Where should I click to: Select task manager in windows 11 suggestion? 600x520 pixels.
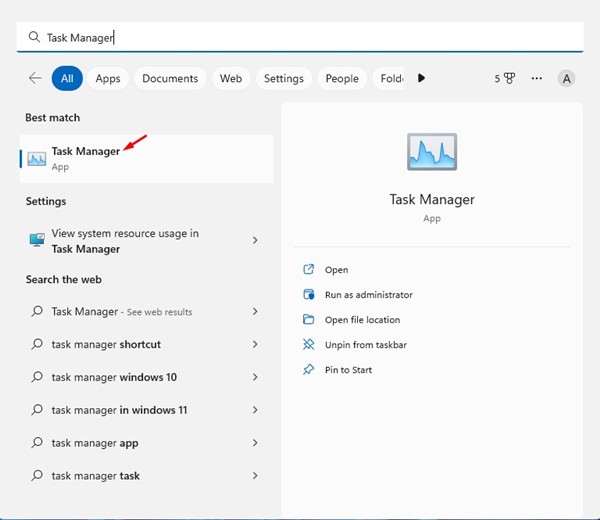pos(147,410)
